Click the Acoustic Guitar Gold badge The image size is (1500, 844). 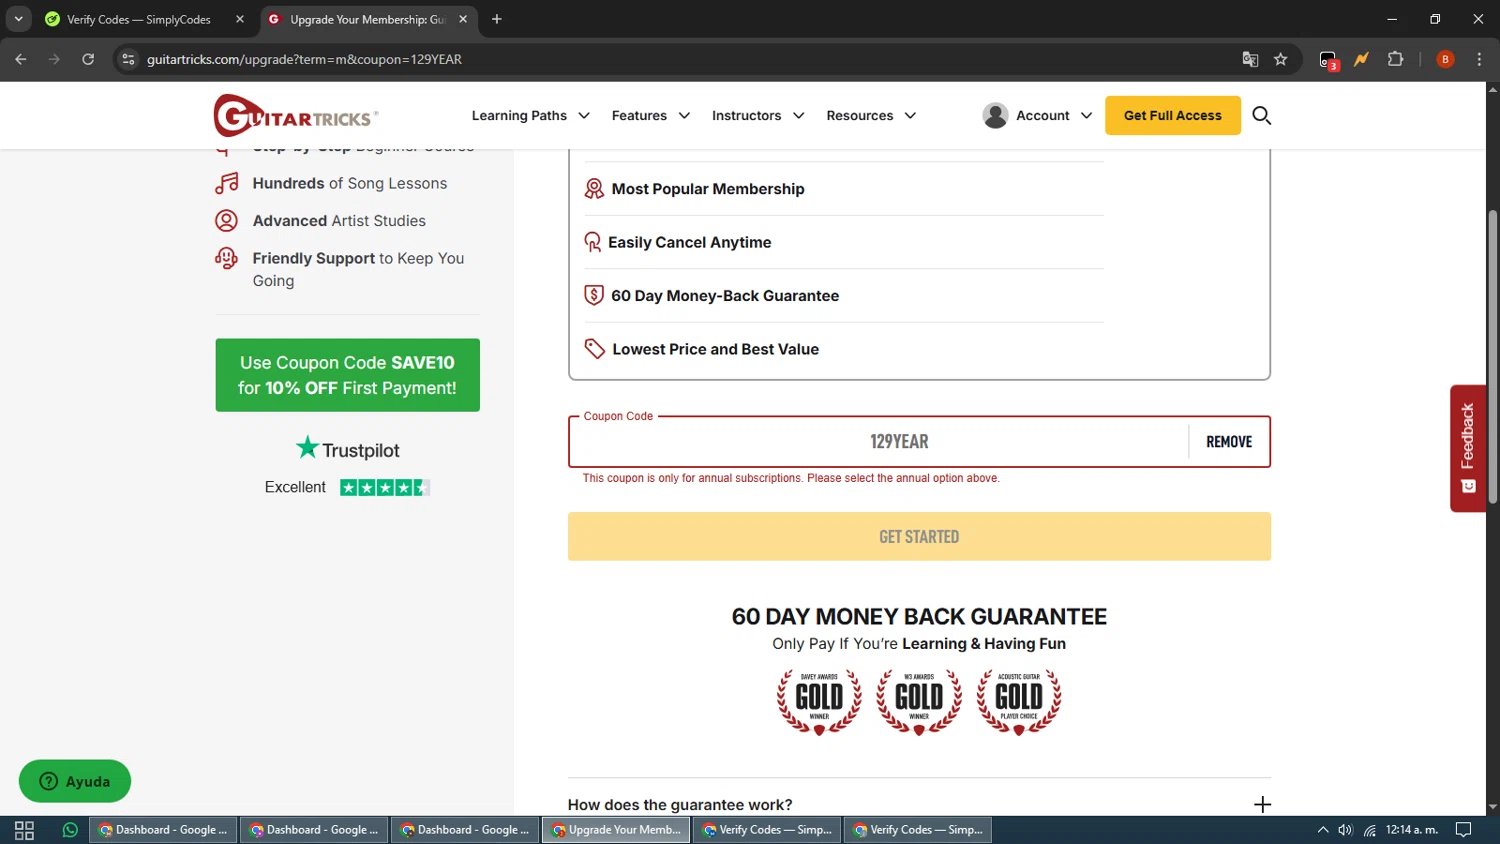pos(1019,702)
